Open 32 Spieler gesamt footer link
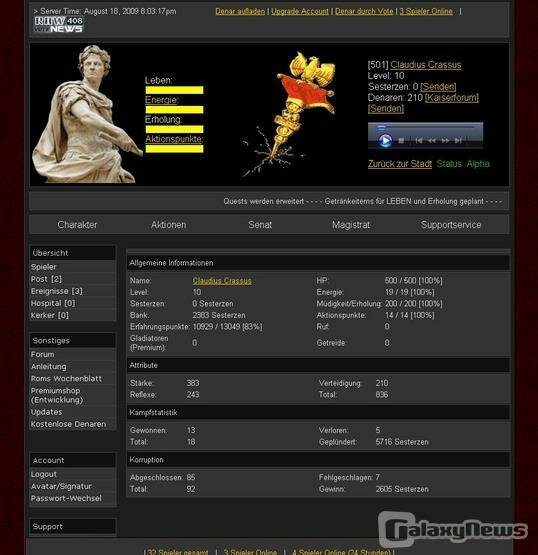538x555 pixels. 177,551
